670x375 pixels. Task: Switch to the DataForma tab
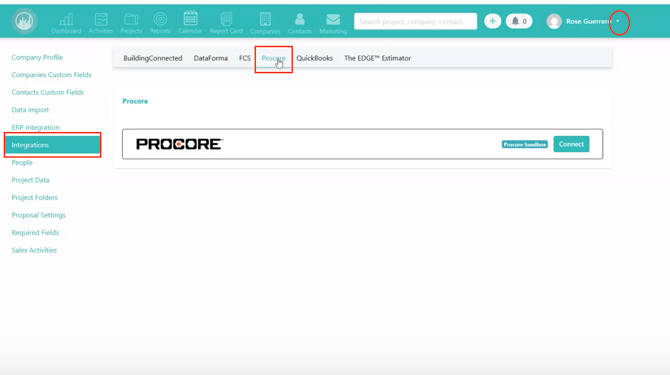coord(211,58)
